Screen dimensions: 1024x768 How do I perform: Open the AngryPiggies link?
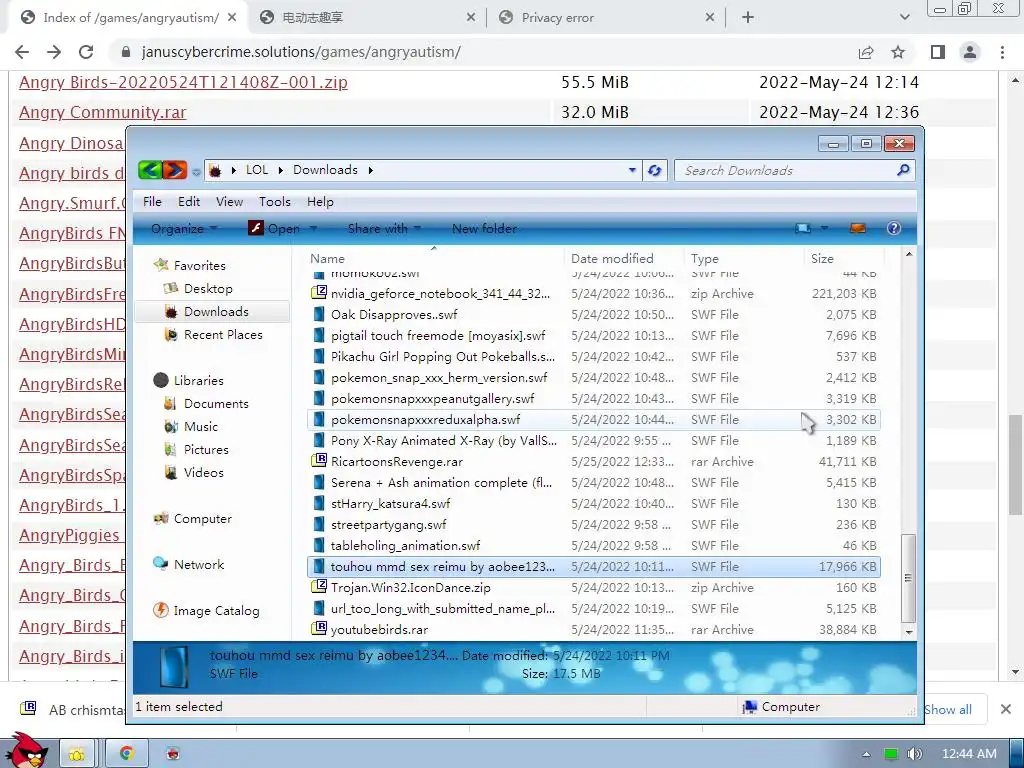click(69, 536)
